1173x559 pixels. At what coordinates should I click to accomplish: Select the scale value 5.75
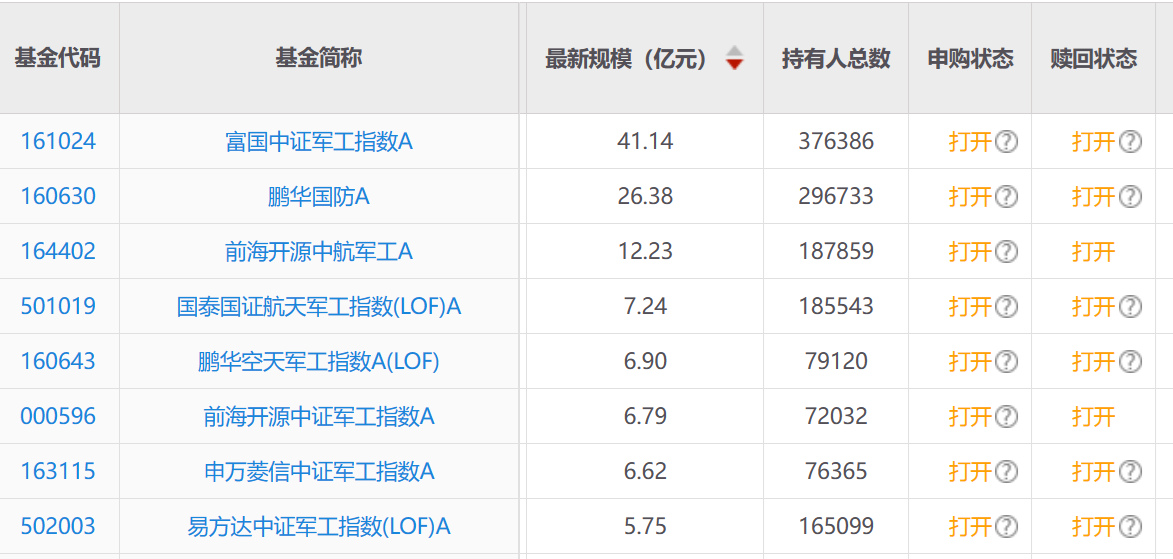646,527
